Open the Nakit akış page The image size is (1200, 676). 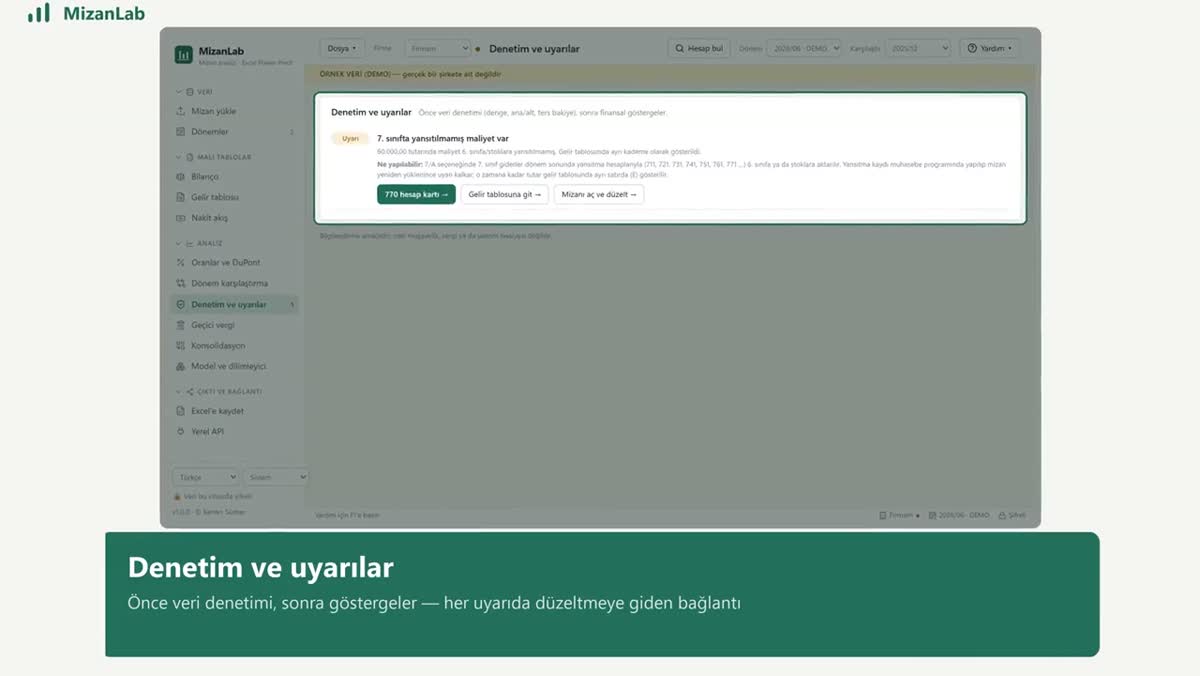[x=235, y=218]
